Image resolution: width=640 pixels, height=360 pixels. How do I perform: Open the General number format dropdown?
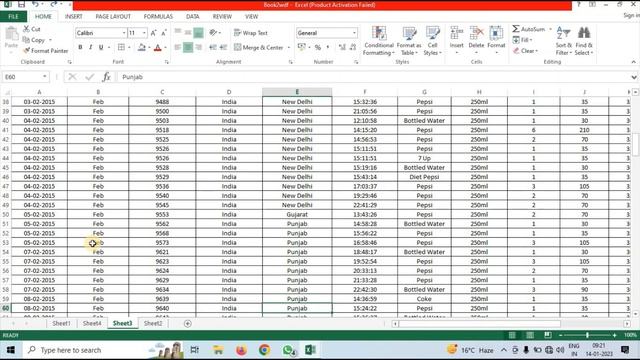(354, 33)
